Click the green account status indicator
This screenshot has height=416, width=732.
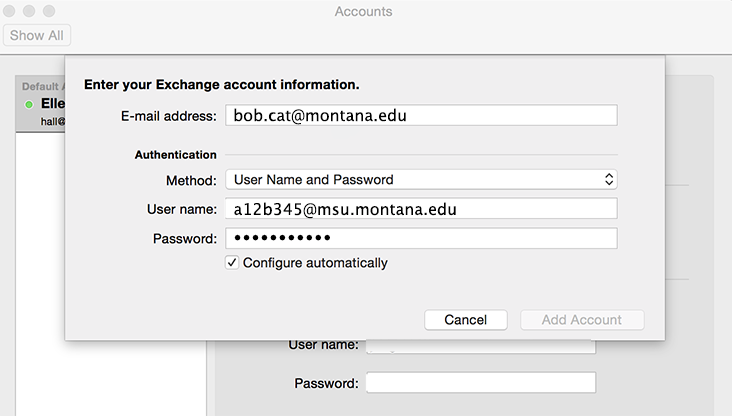coord(29,105)
